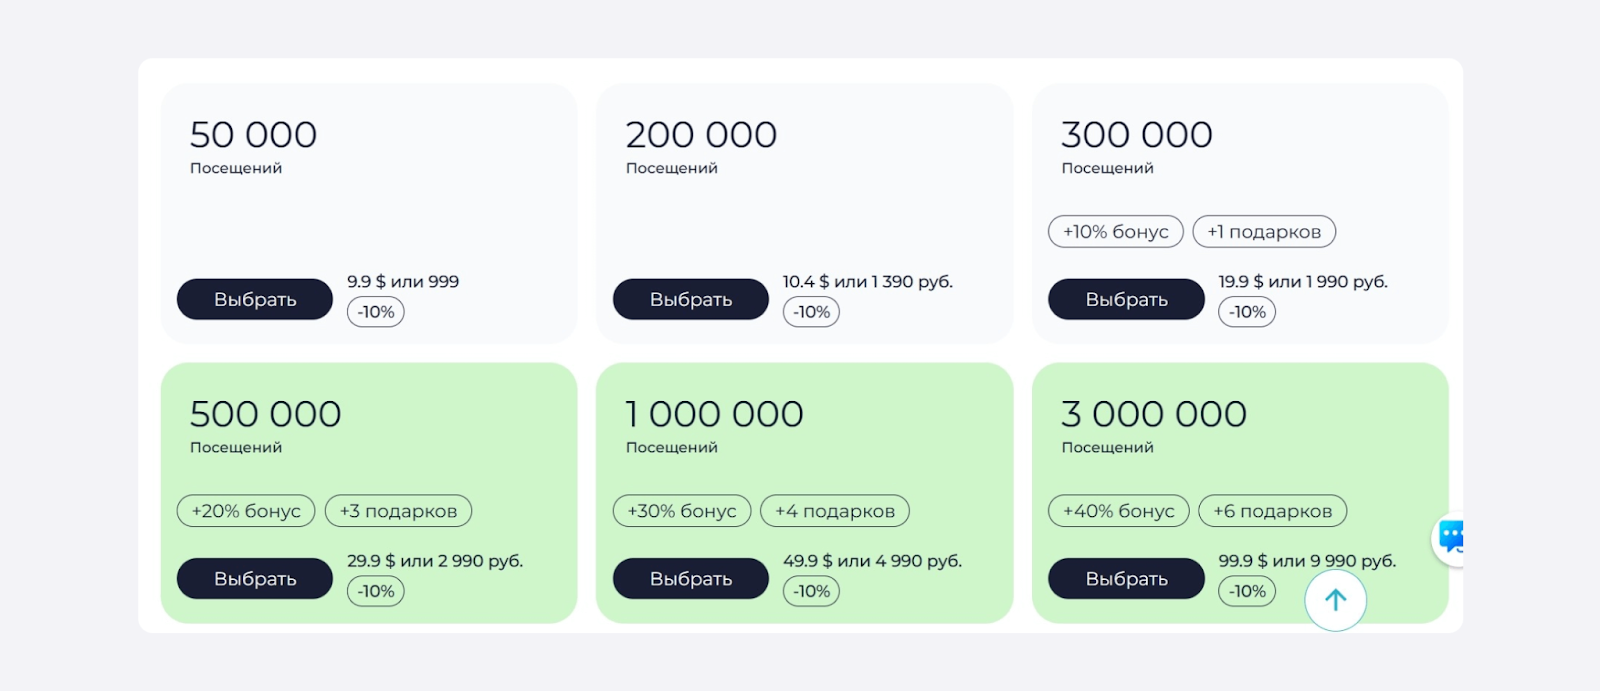Select the 300 000 visits package
1600x691 pixels.
pos(1126,299)
